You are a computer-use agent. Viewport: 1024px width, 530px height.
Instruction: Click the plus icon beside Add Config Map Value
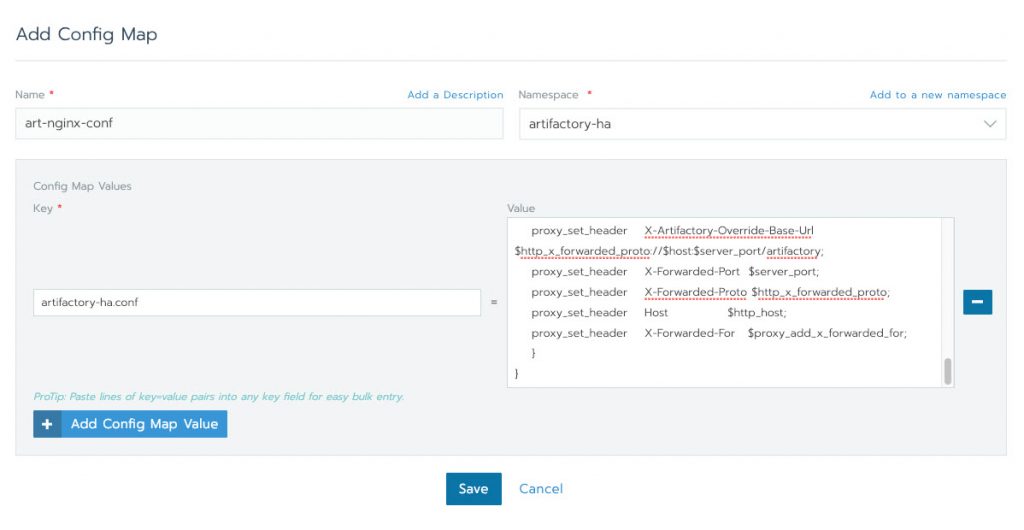coord(47,424)
